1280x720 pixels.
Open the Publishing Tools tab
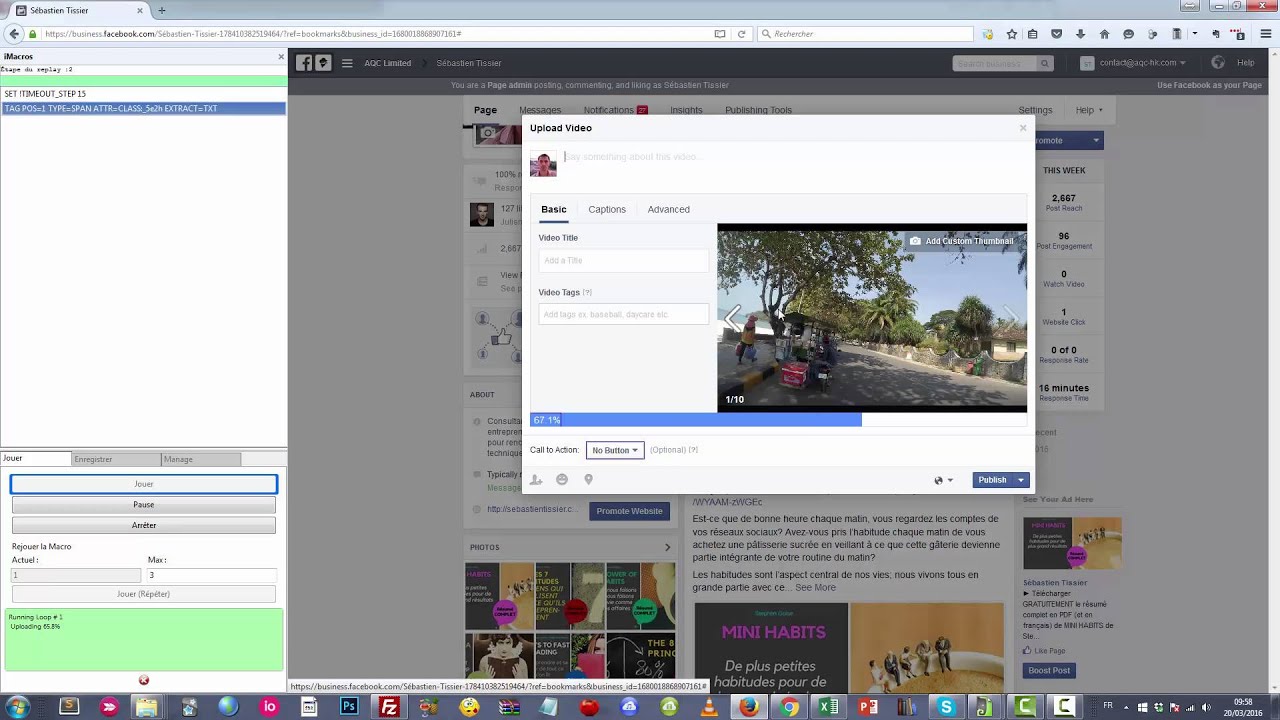pos(758,110)
